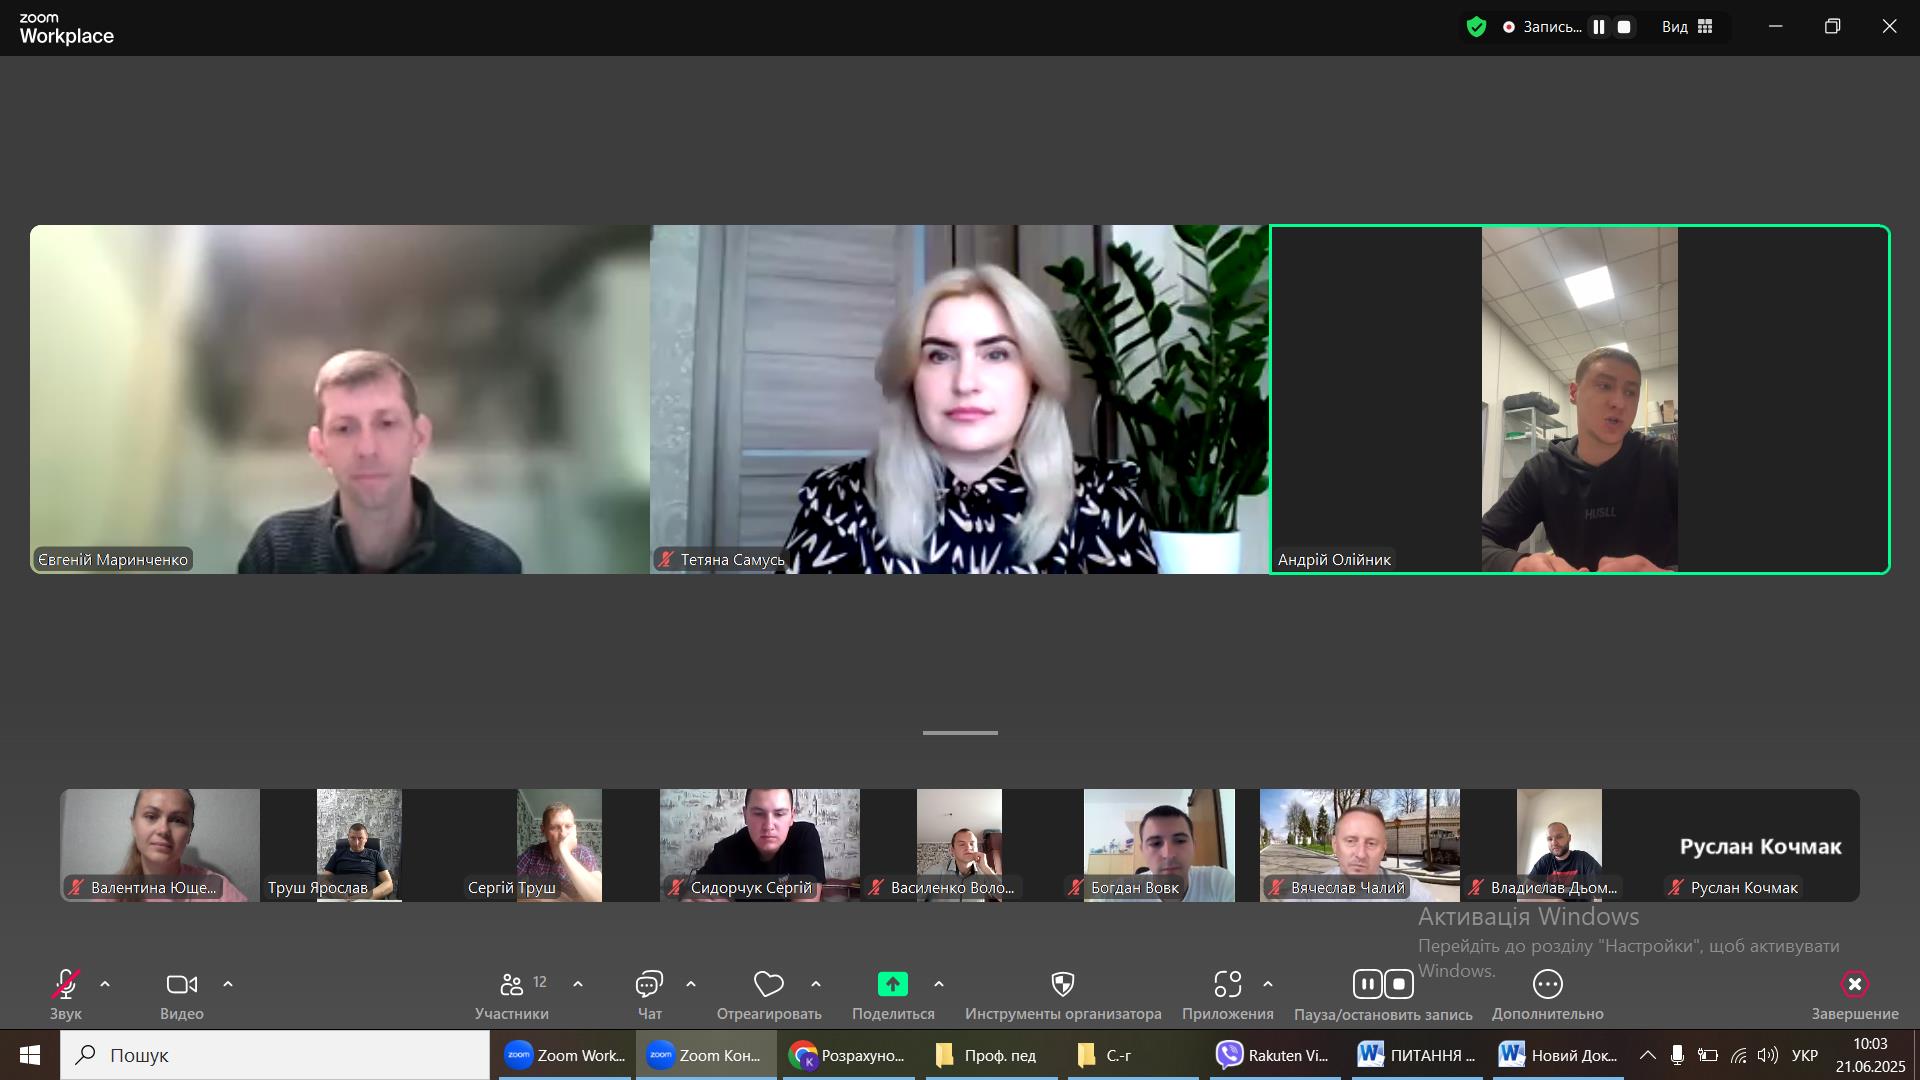The width and height of the screenshot is (1920, 1080).
Task: Click the Отреагировать heart reactions icon
Action: click(768, 985)
